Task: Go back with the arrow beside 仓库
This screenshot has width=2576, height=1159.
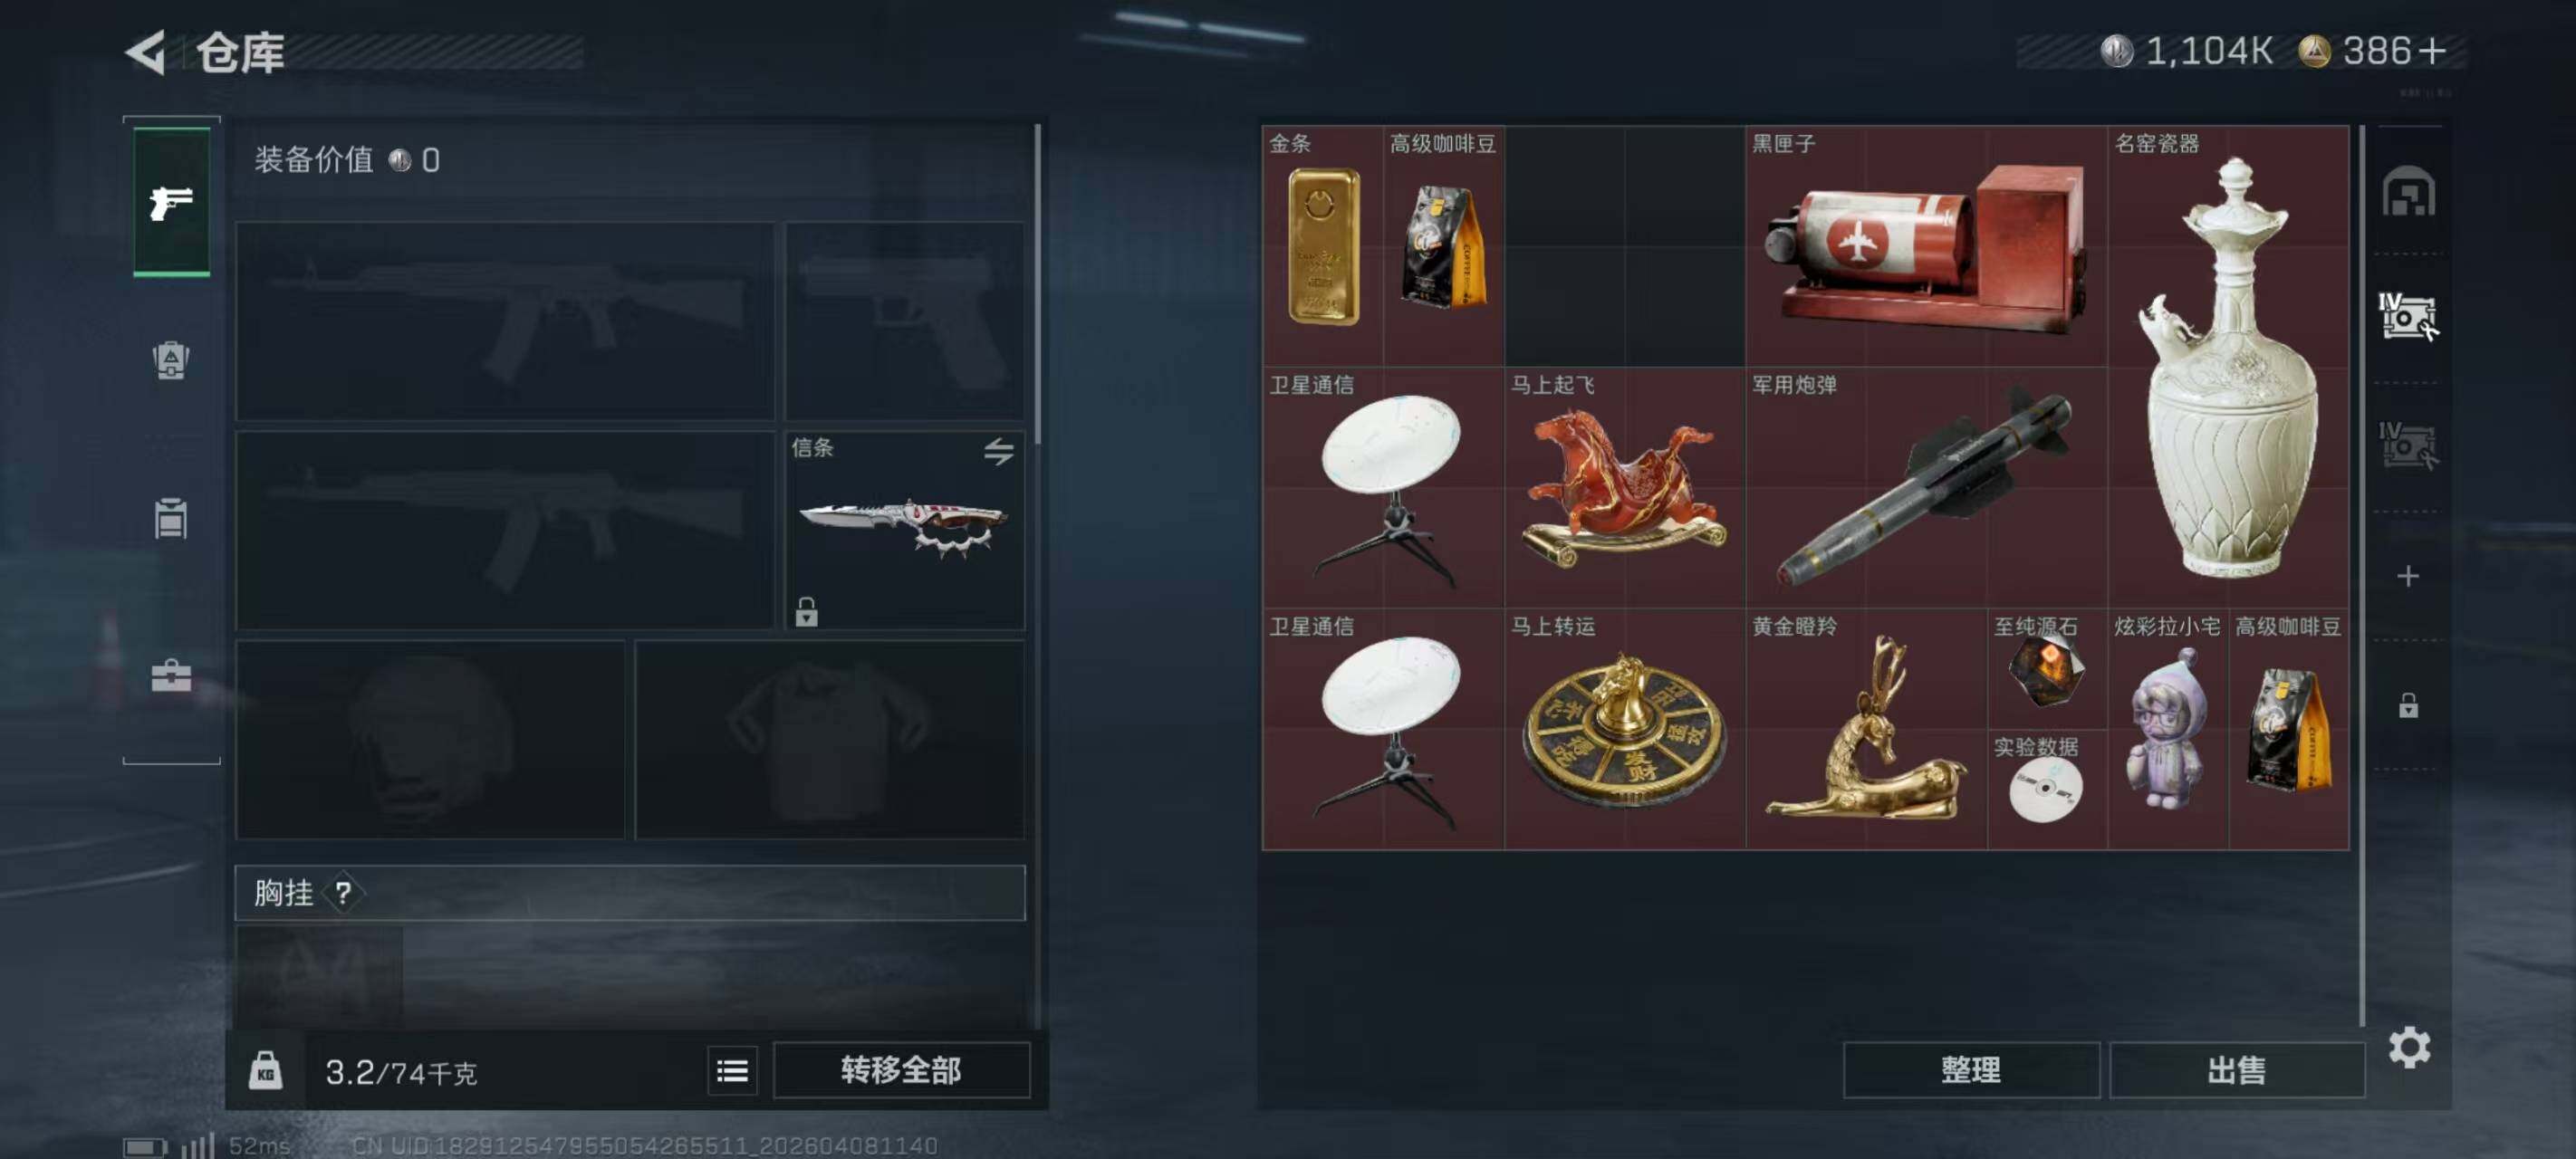Action: coord(146,52)
